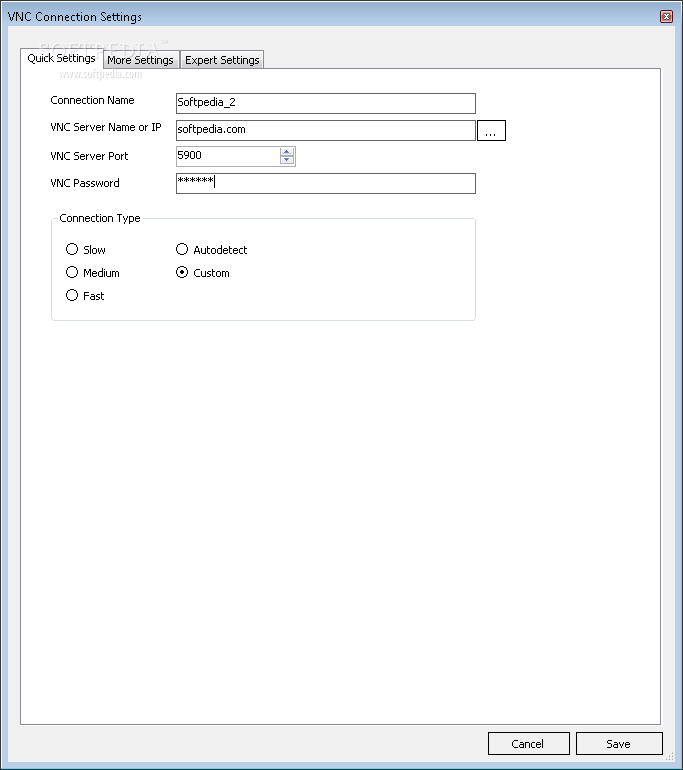The image size is (683, 770).
Task: Focus the VNC Server Name or IP field
Action: coord(326,130)
